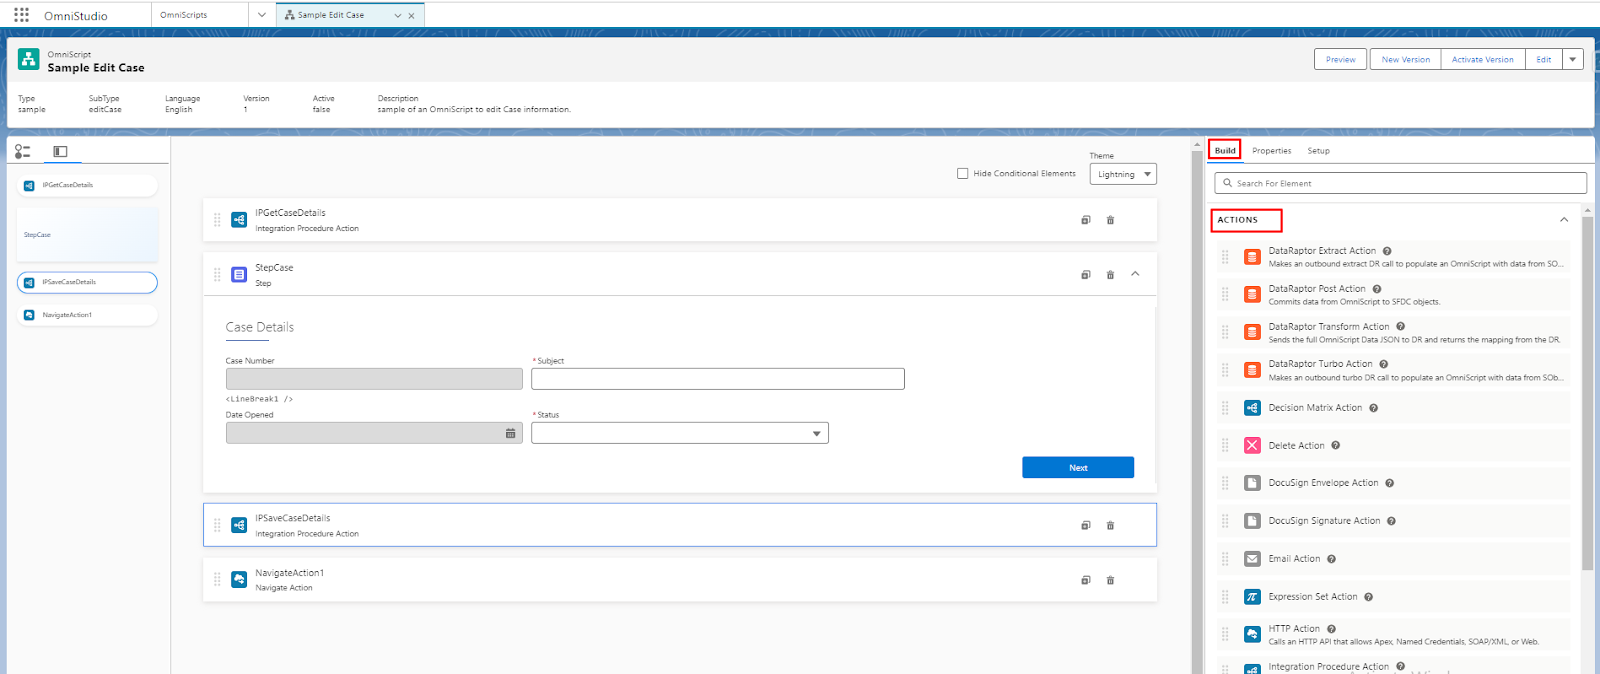The width and height of the screenshot is (1600, 674).
Task: Open the app launcher grid icon
Action: [21, 15]
